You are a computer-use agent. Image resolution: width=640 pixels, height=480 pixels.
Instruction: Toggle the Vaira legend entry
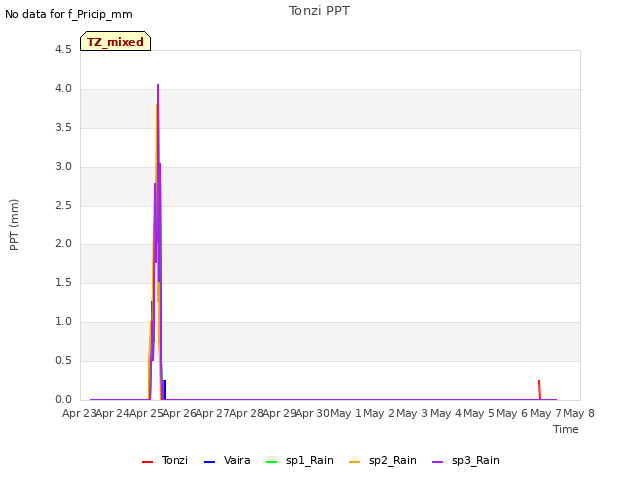pyautogui.click(x=227, y=460)
